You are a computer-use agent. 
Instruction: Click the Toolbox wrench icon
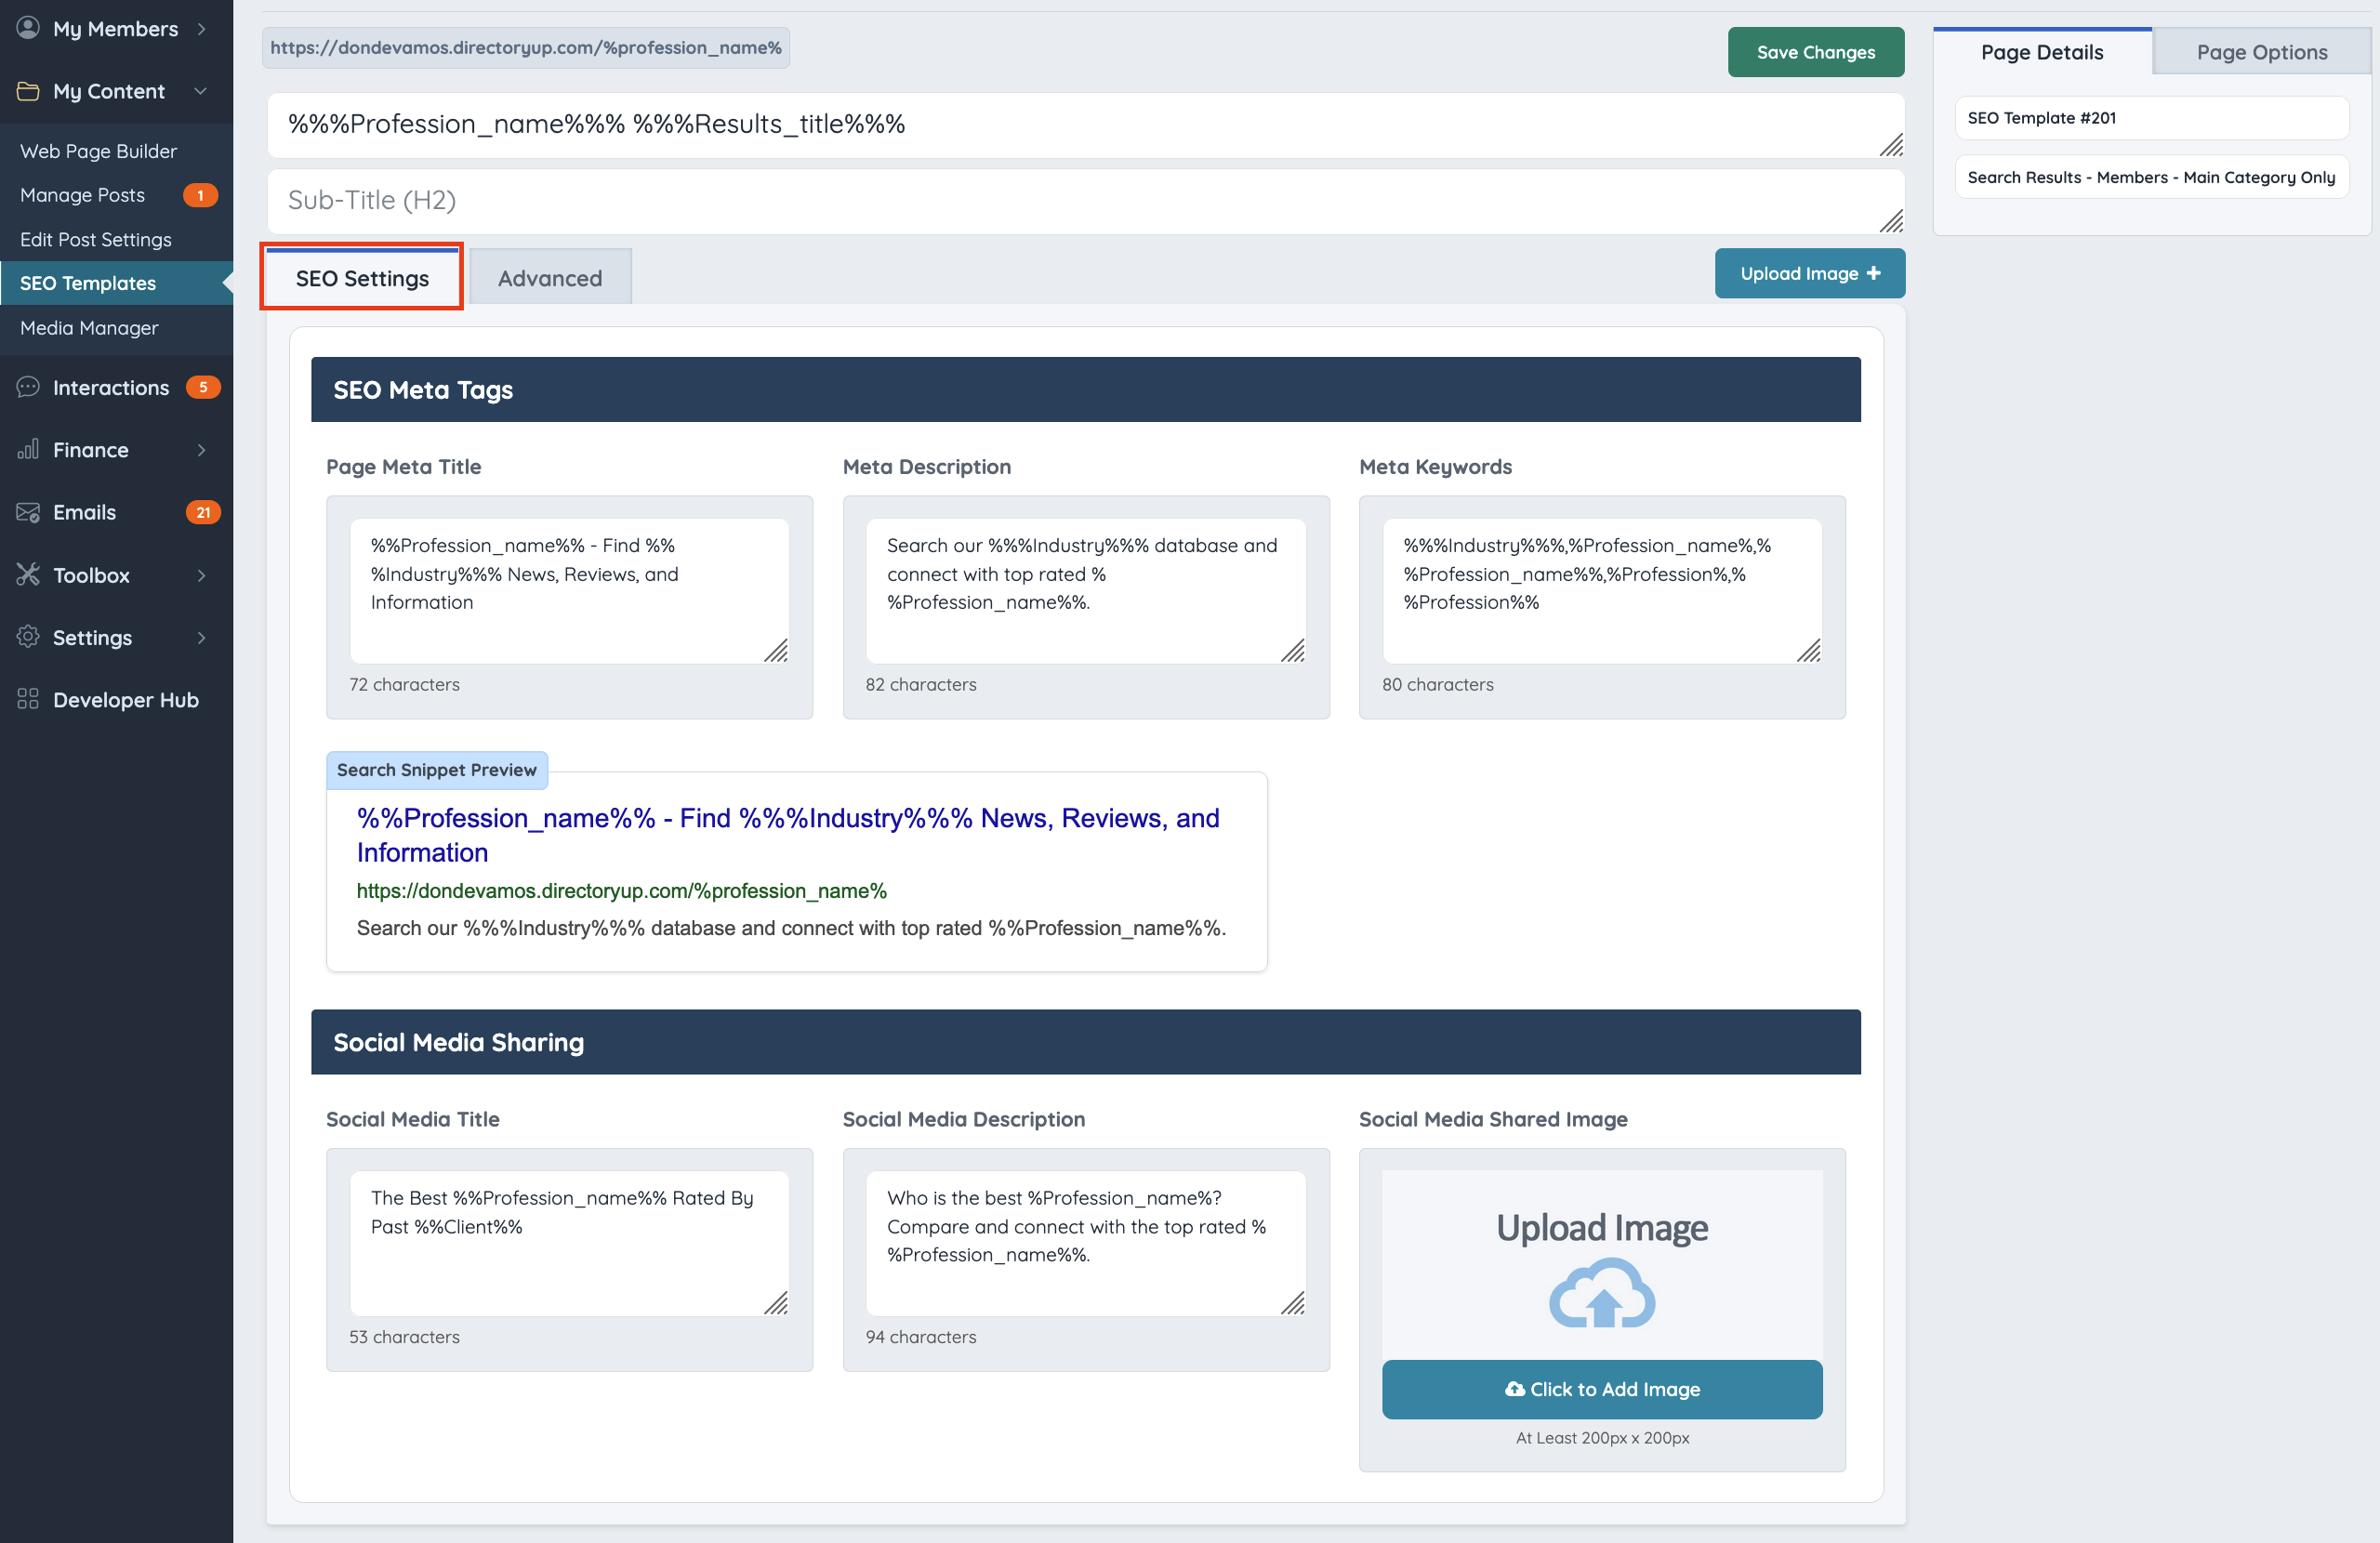point(28,575)
